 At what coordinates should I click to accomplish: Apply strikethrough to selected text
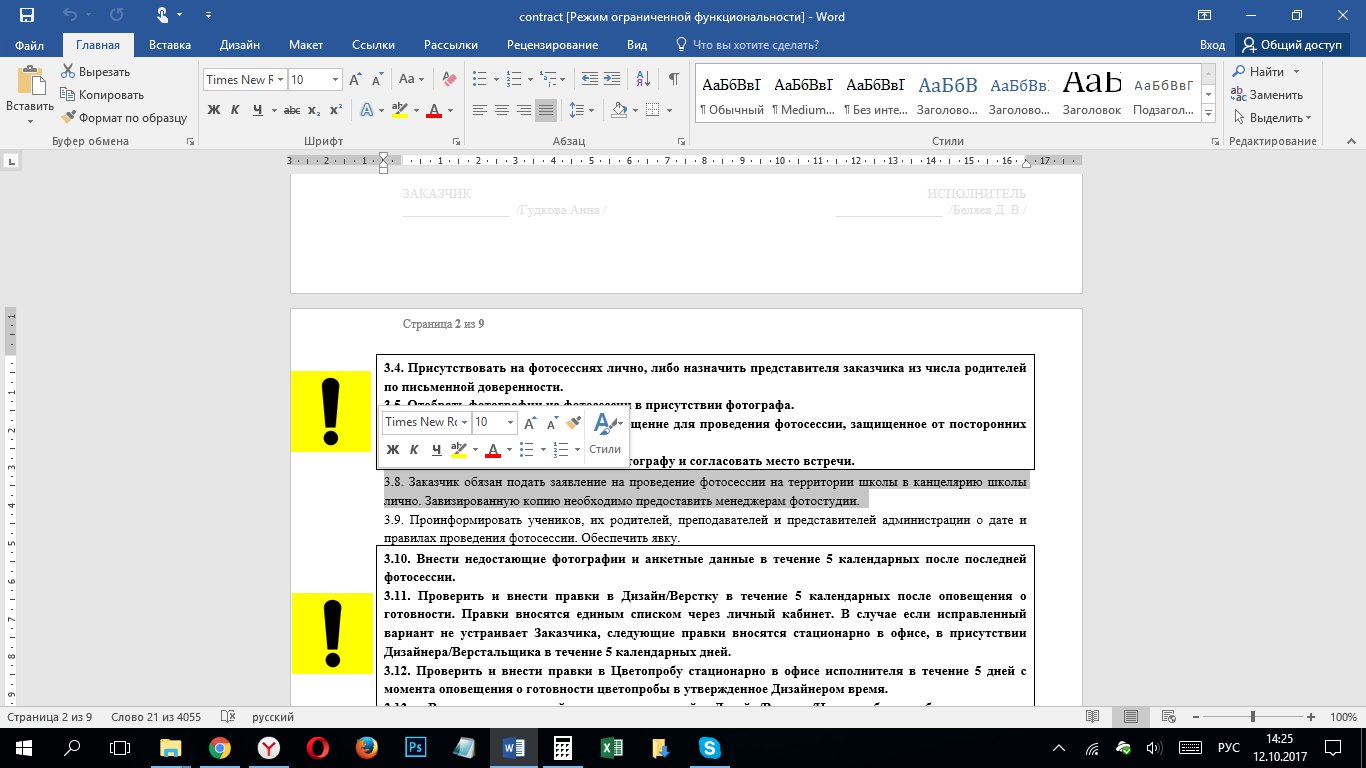[292, 110]
